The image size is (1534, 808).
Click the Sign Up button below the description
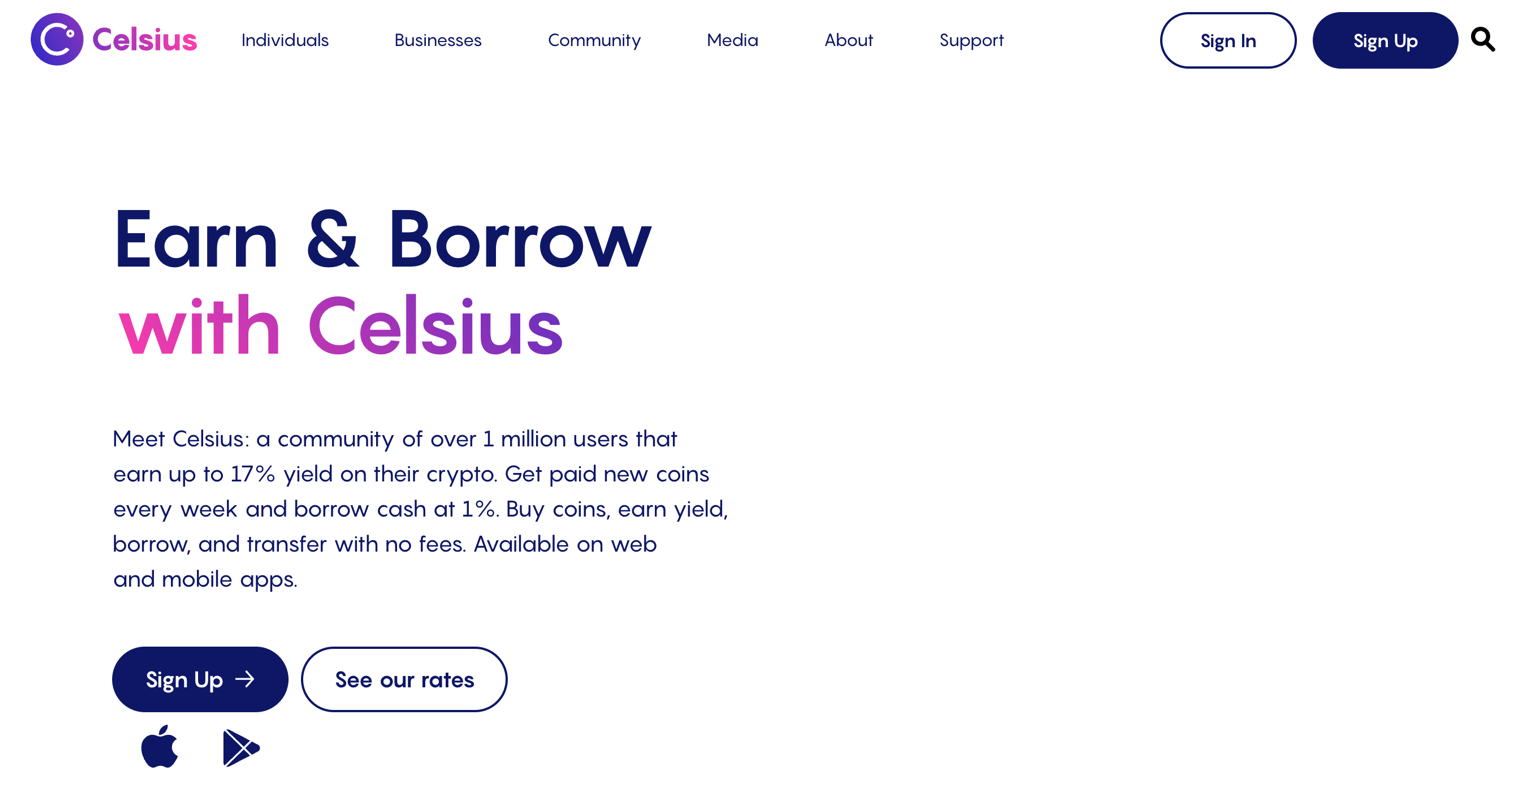pyautogui.click(x=200, y=680)
